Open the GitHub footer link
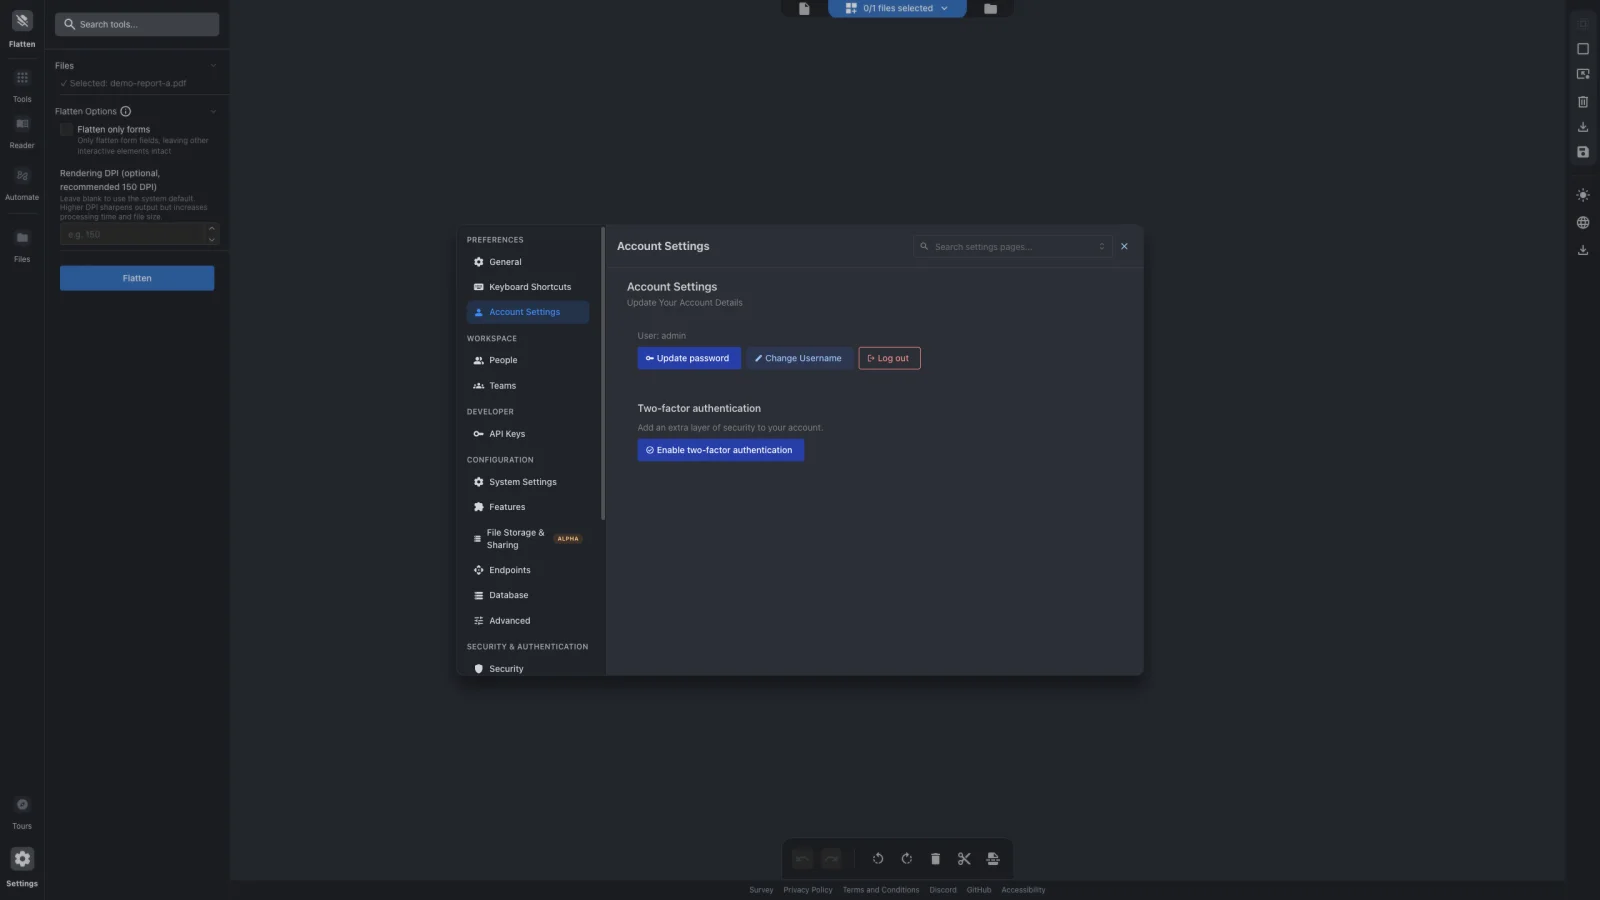 (x=979, y=890)
